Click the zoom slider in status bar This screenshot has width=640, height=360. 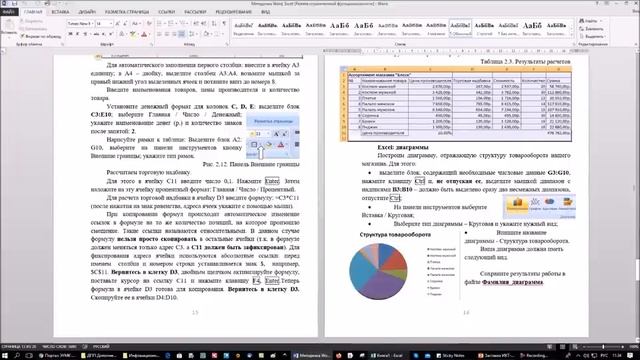tap(602, 347)
